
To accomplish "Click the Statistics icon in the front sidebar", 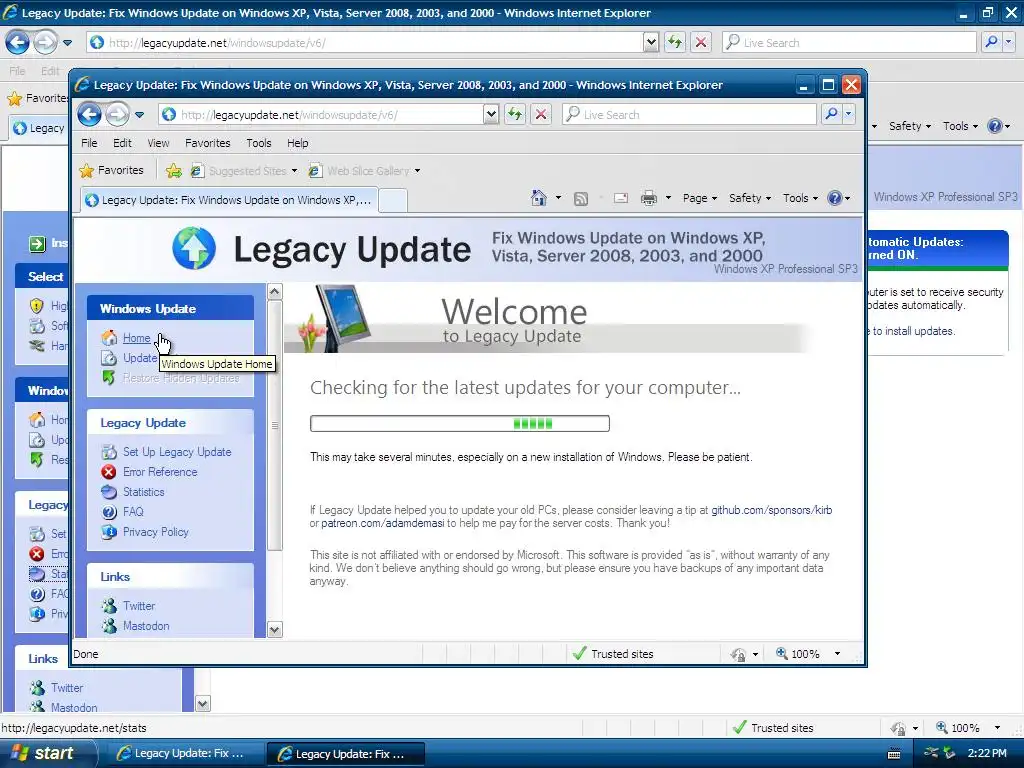I will pyautogui.click(x=109, y=492).
